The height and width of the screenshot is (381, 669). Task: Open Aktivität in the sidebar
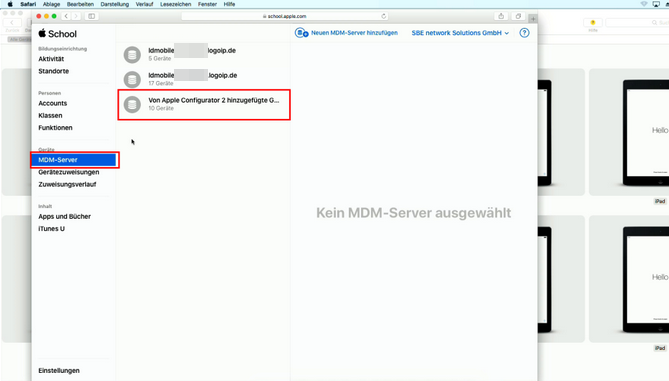tap(51, 59)
